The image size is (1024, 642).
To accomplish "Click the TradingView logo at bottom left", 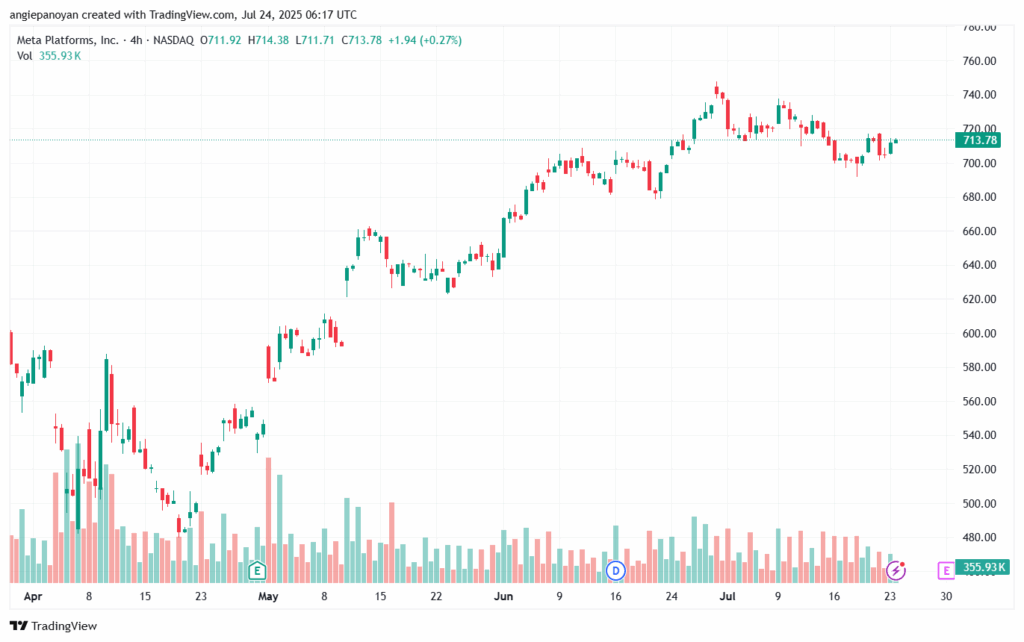I will click(19, 626).
